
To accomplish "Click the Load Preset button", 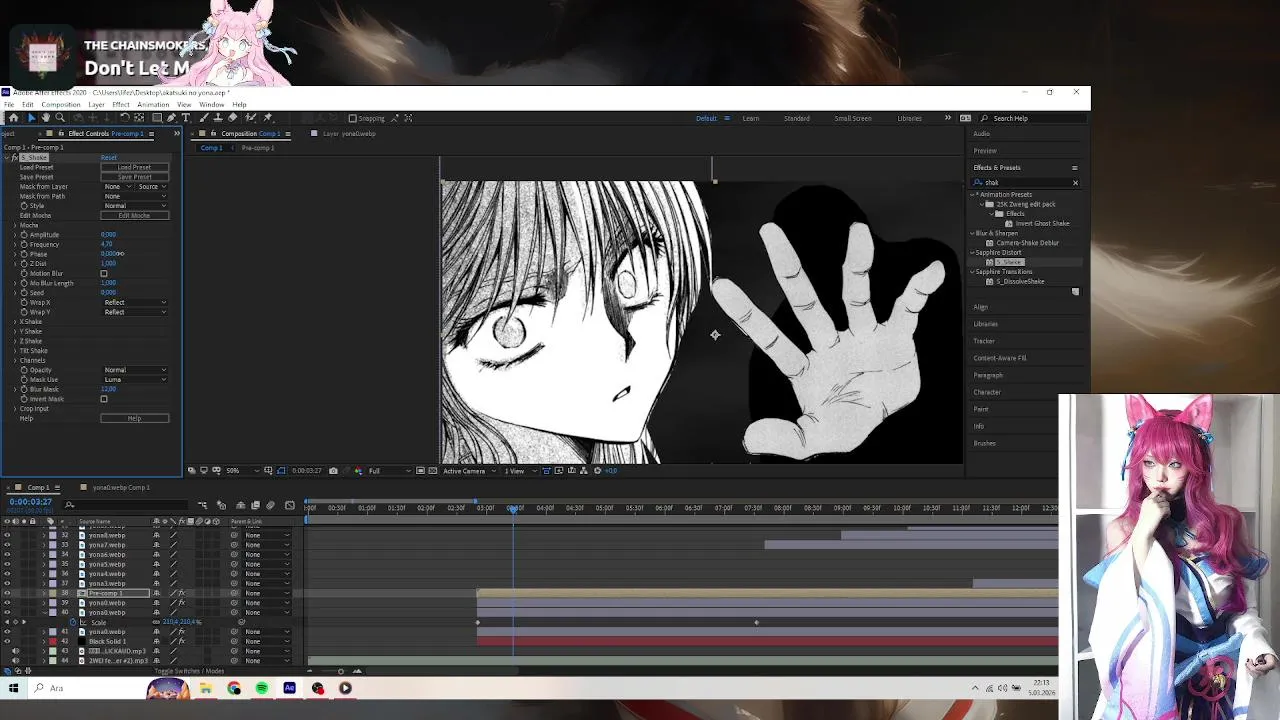I will click(x=135, y=168).
